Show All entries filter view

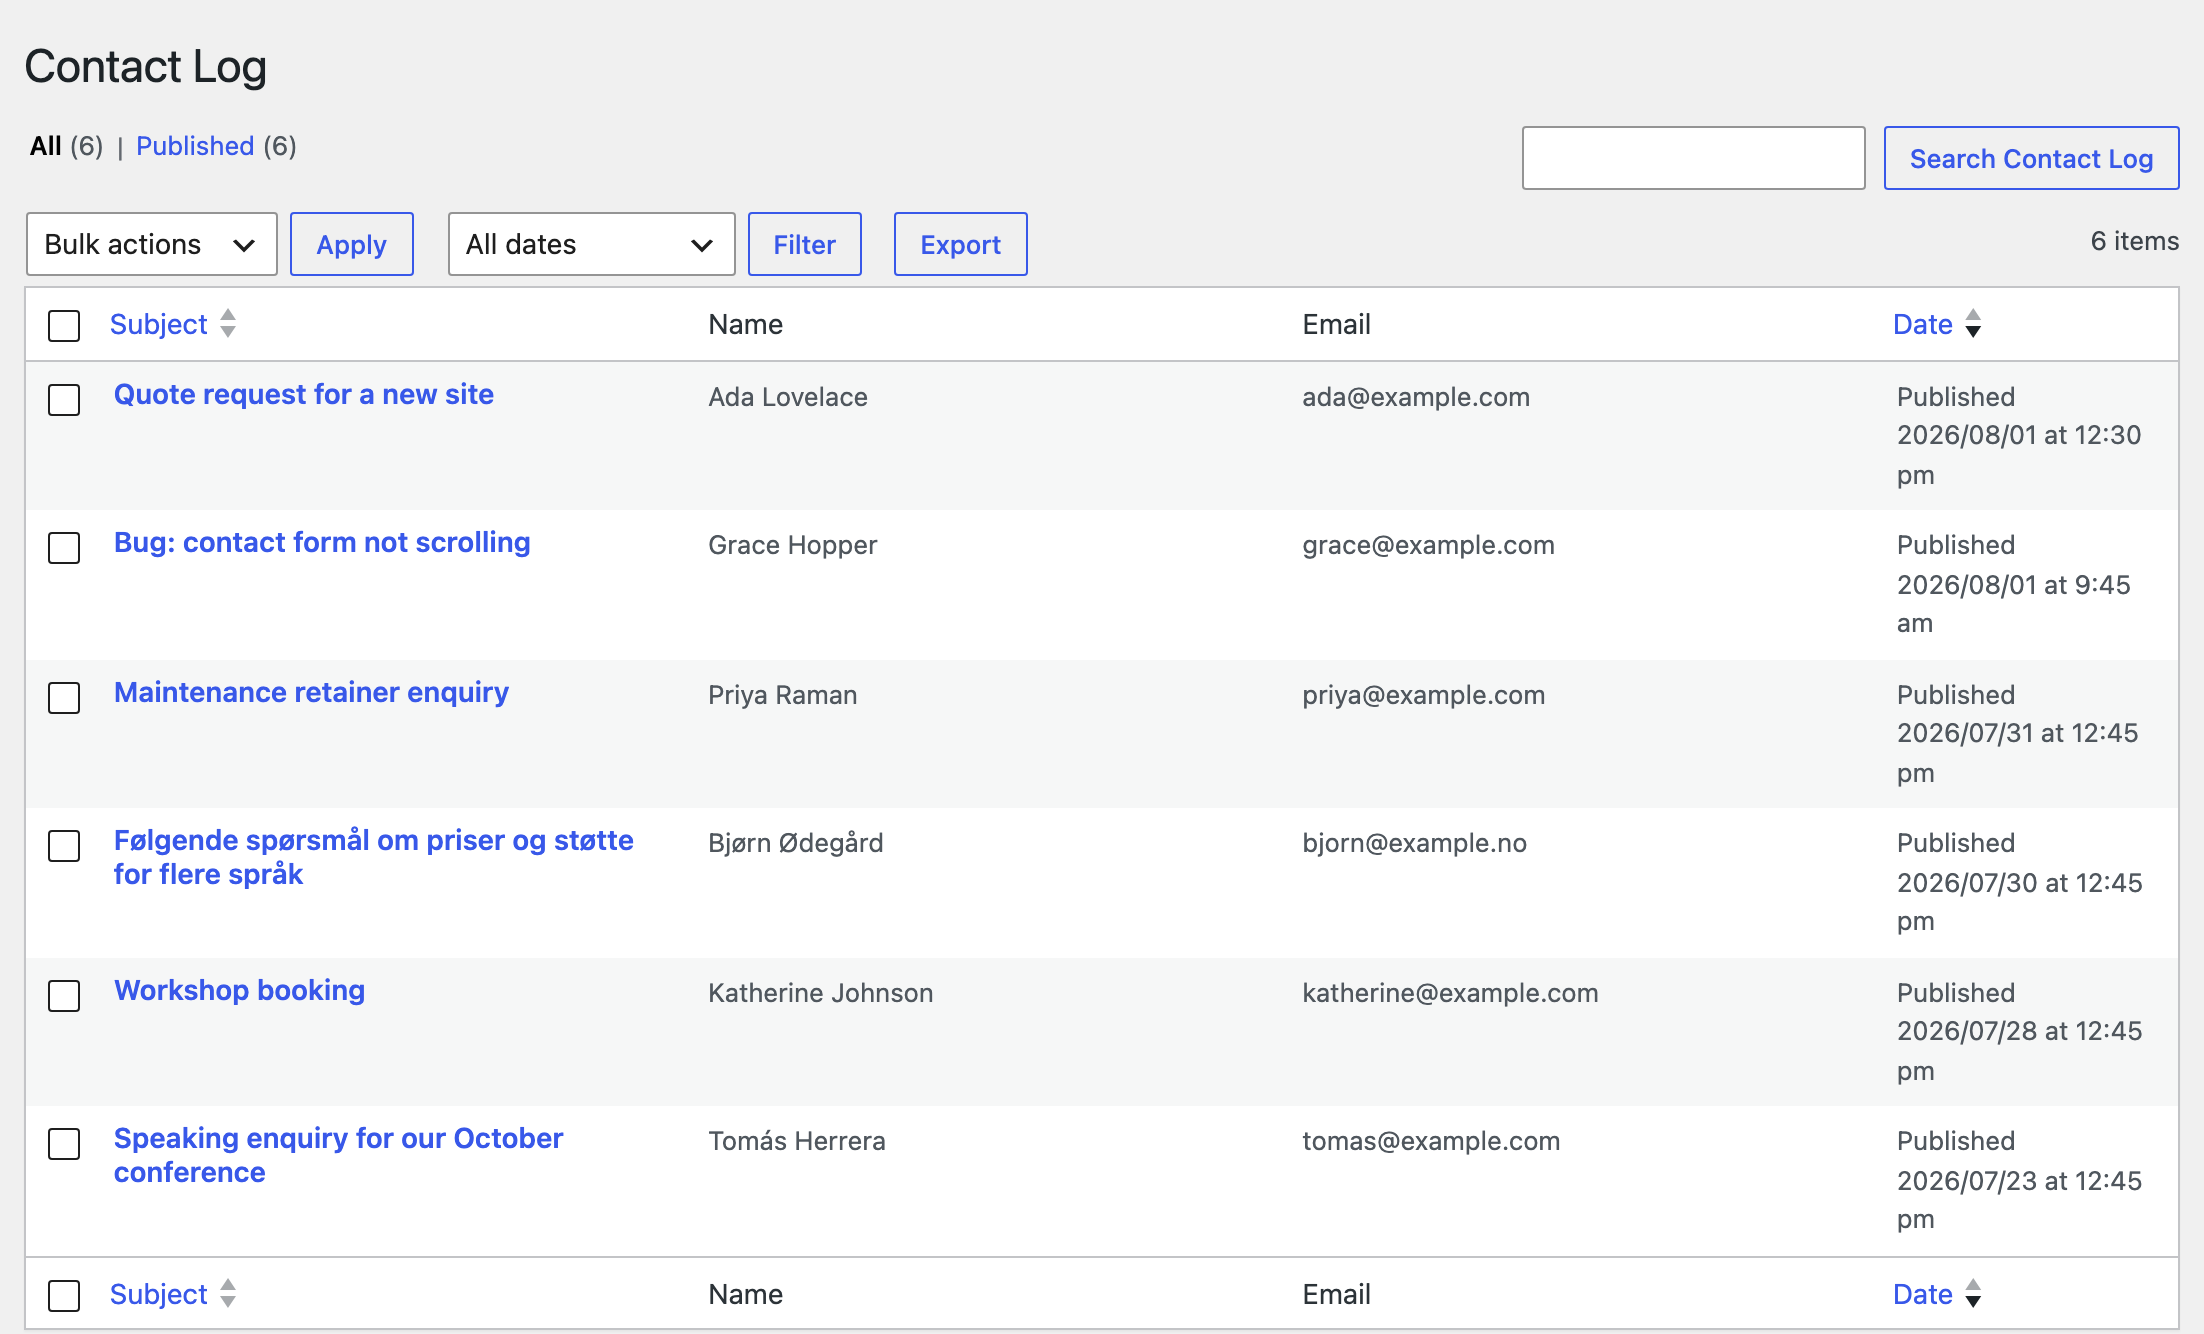coord(46,146)
